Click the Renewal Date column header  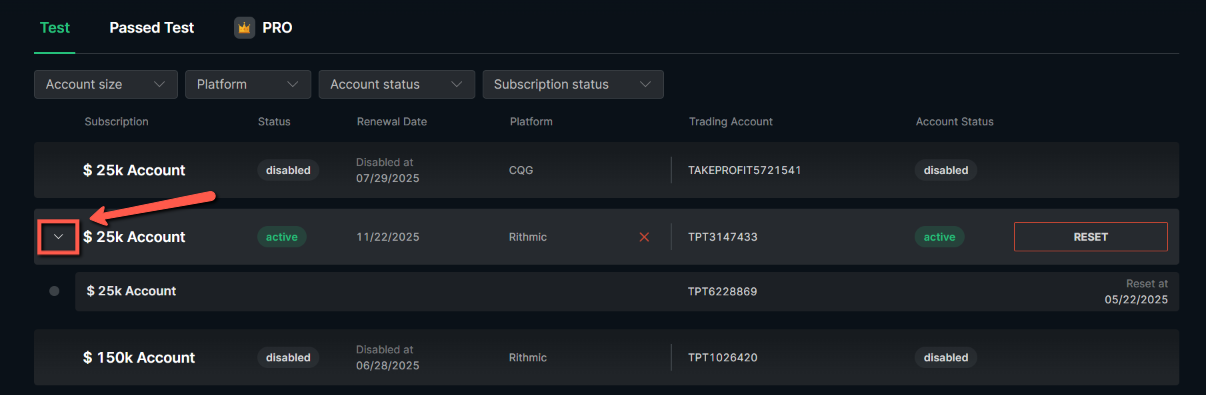[392, 122]
